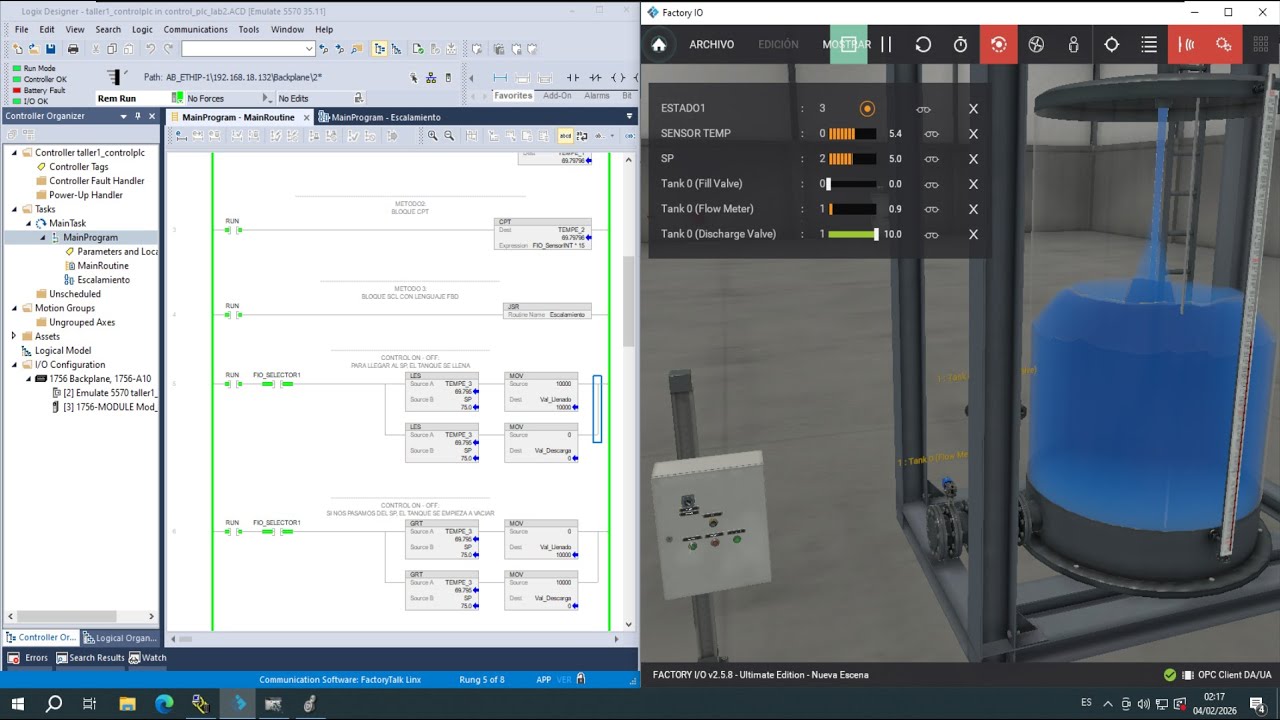The height and width of the screenshot is (720, 1280).
Task: Insert a new rung from the element toolbar
Action: pos(501,77)
